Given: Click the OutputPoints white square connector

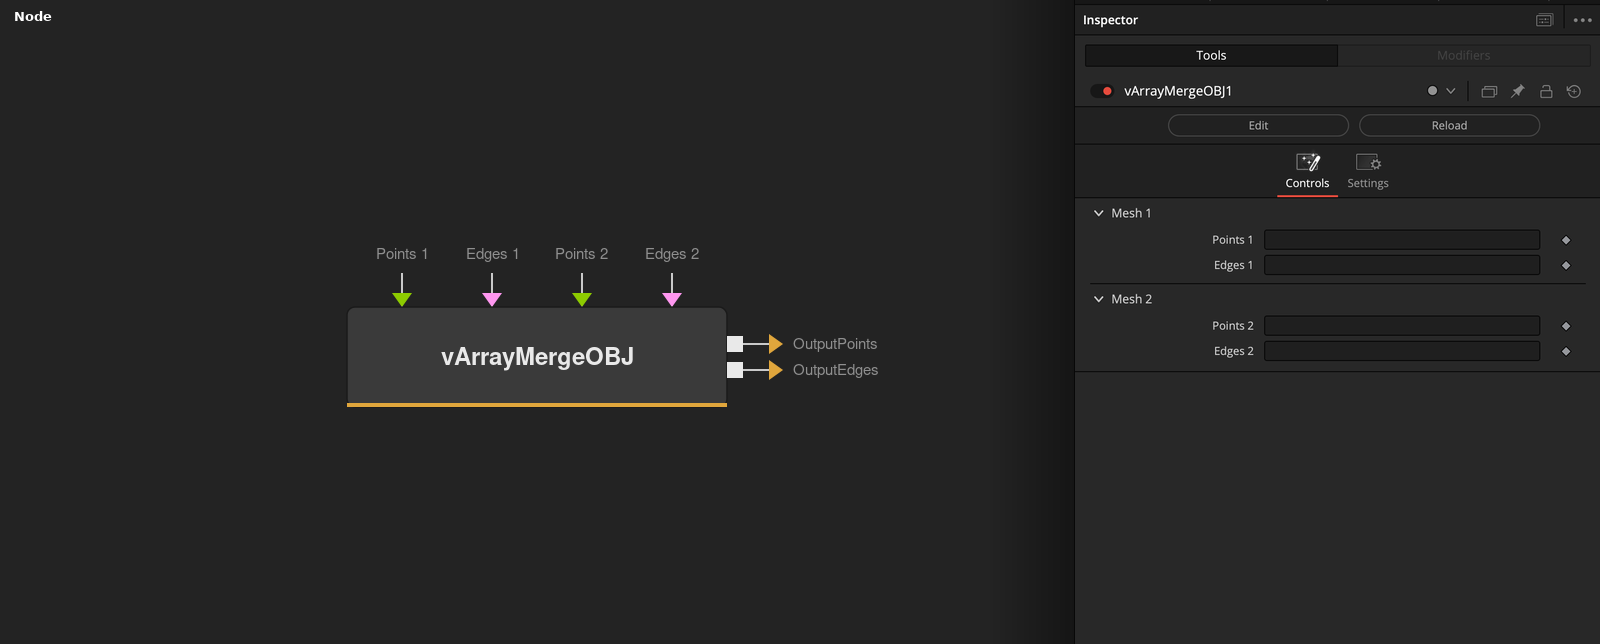Looking at the screenshot, I should (x=735, y=344).
